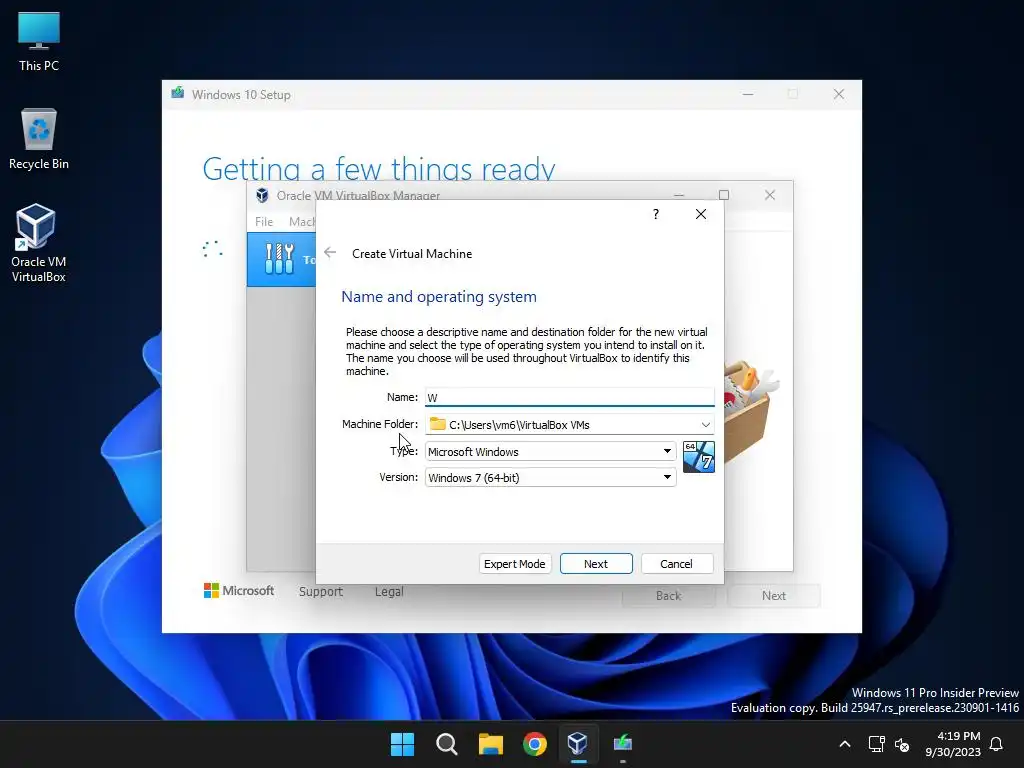Close the Create Virtual Machine dialog
The height and width of the screenshot is (768, 1024).
pyautogui.click(x=701, y=214)
